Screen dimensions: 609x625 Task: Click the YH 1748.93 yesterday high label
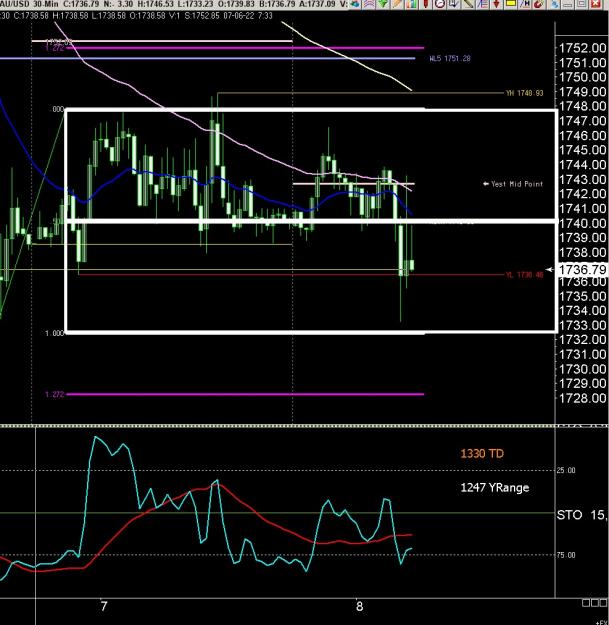[x=524, y=93]
